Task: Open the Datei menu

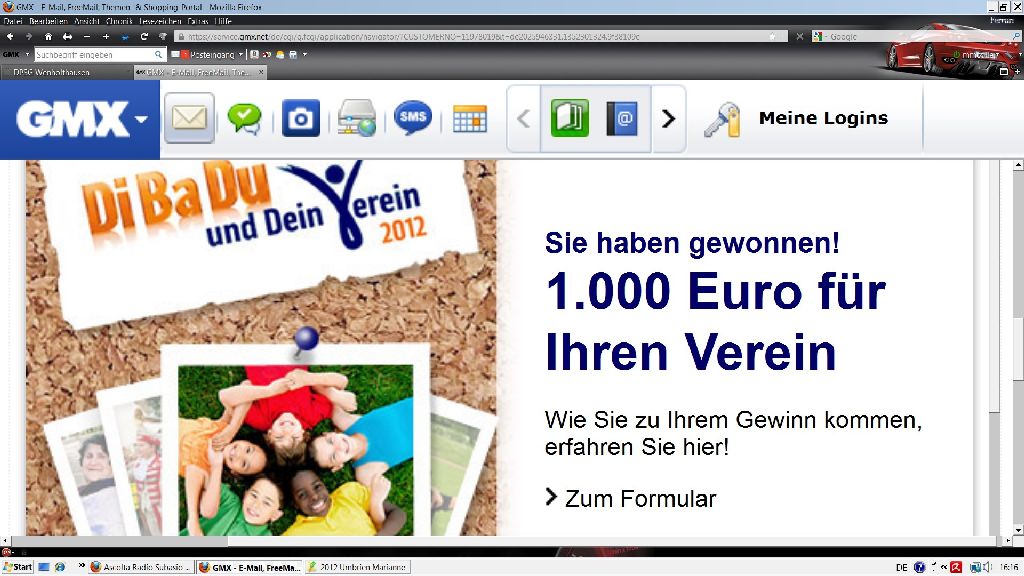Action: (x=12, y=21)
